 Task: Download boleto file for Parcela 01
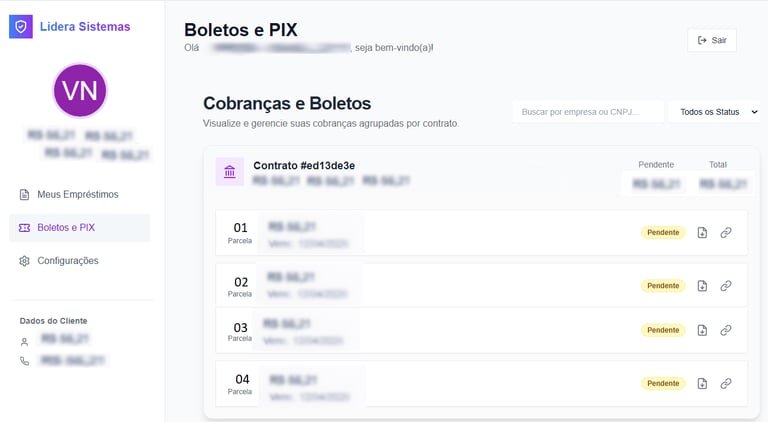tap(702, 232)
